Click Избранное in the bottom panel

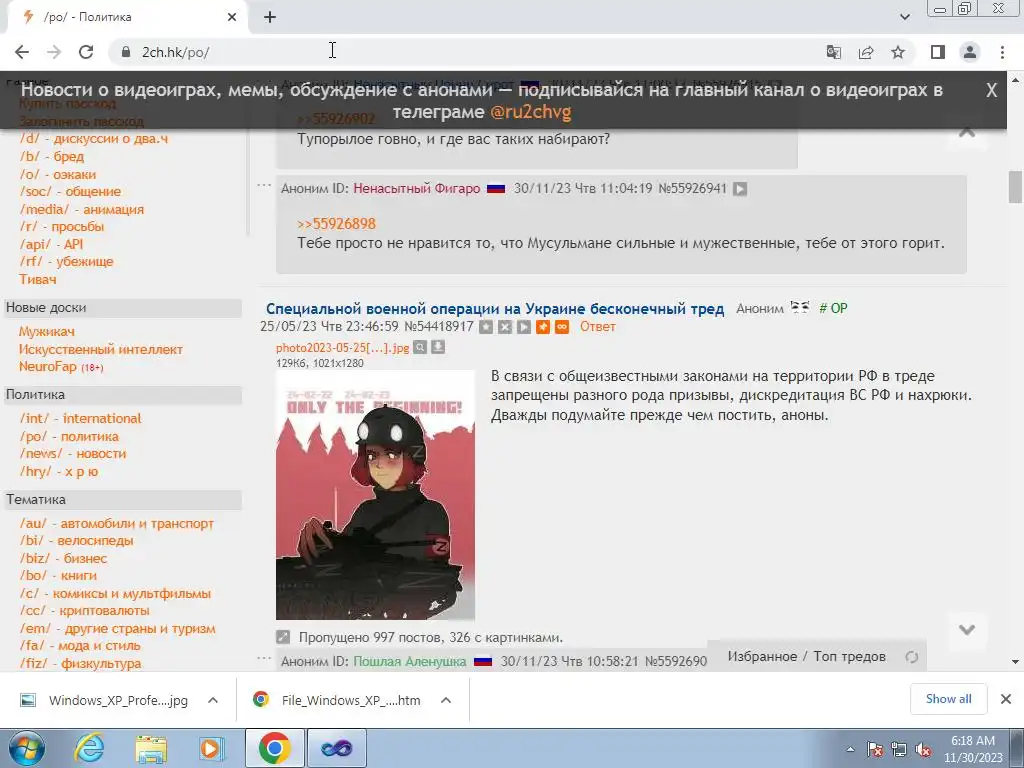[762, 656]
